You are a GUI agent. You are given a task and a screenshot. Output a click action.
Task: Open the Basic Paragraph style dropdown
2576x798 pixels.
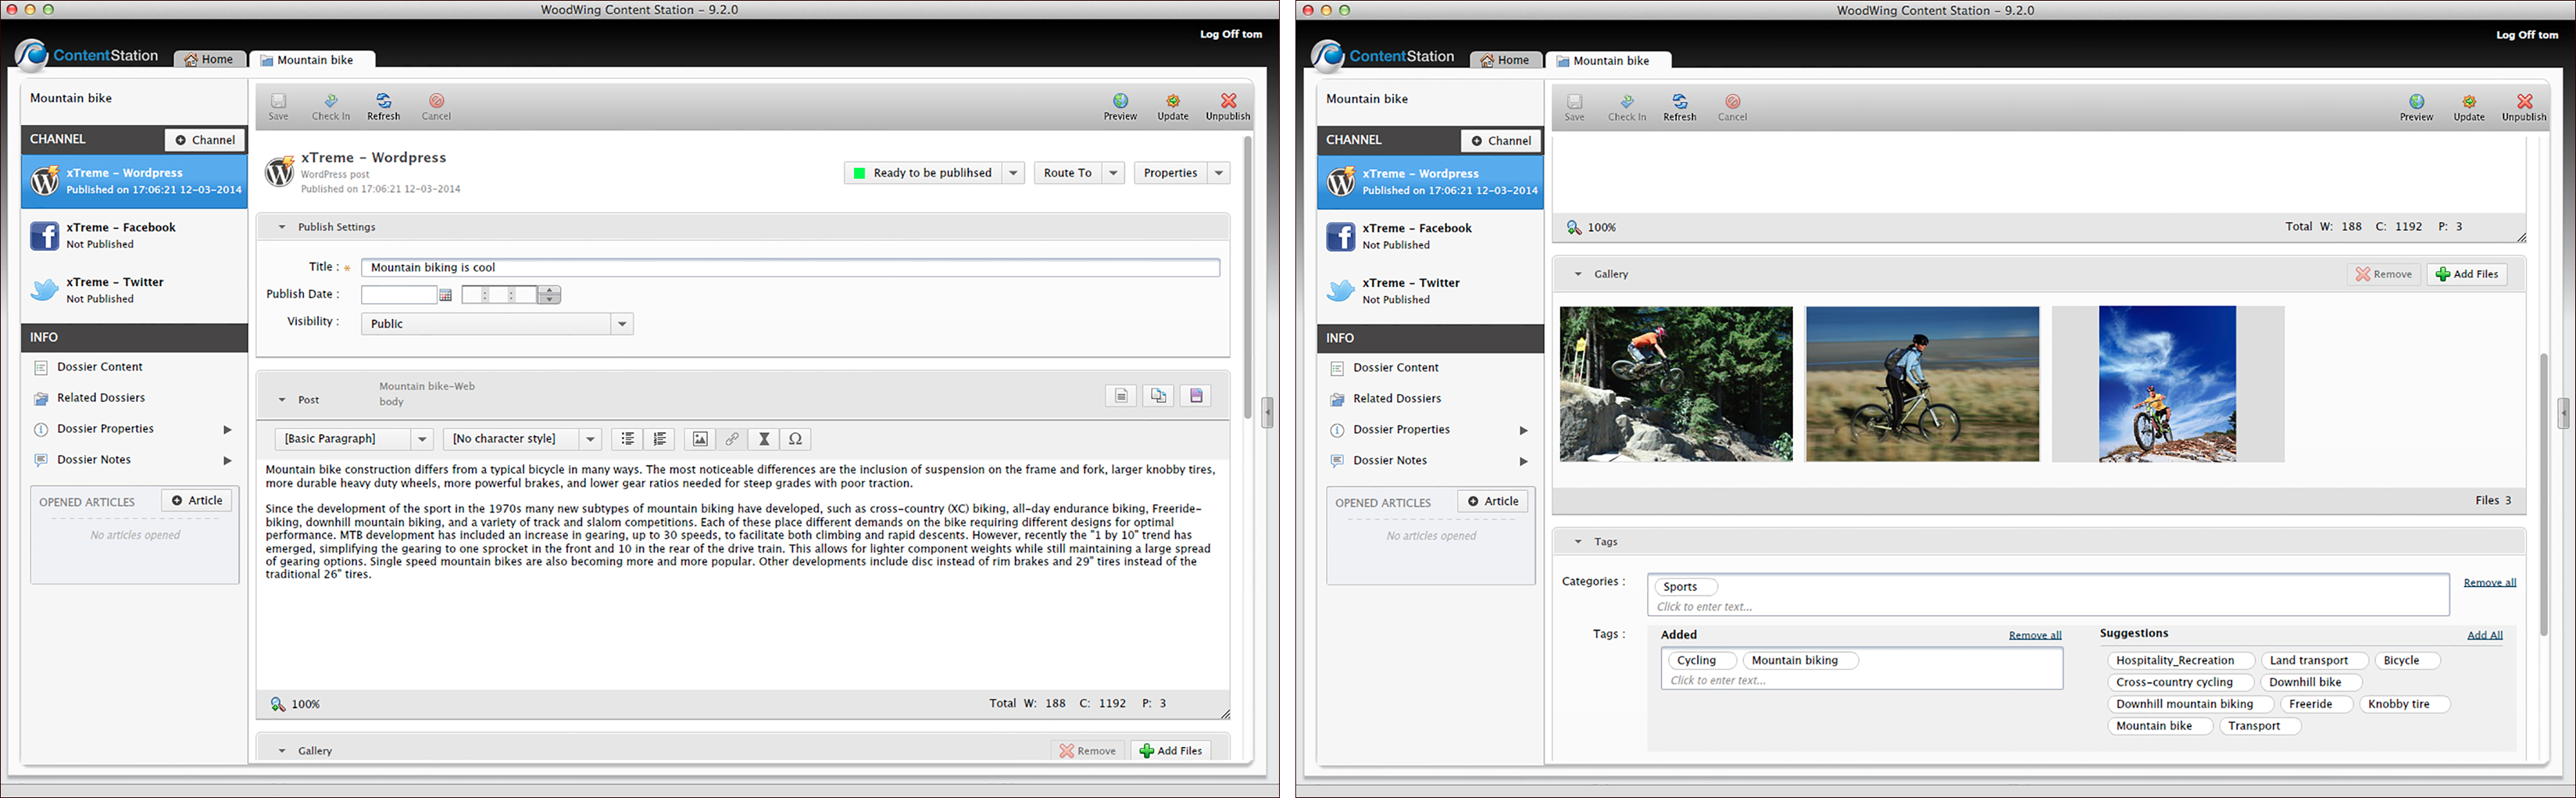coord(422,439)
